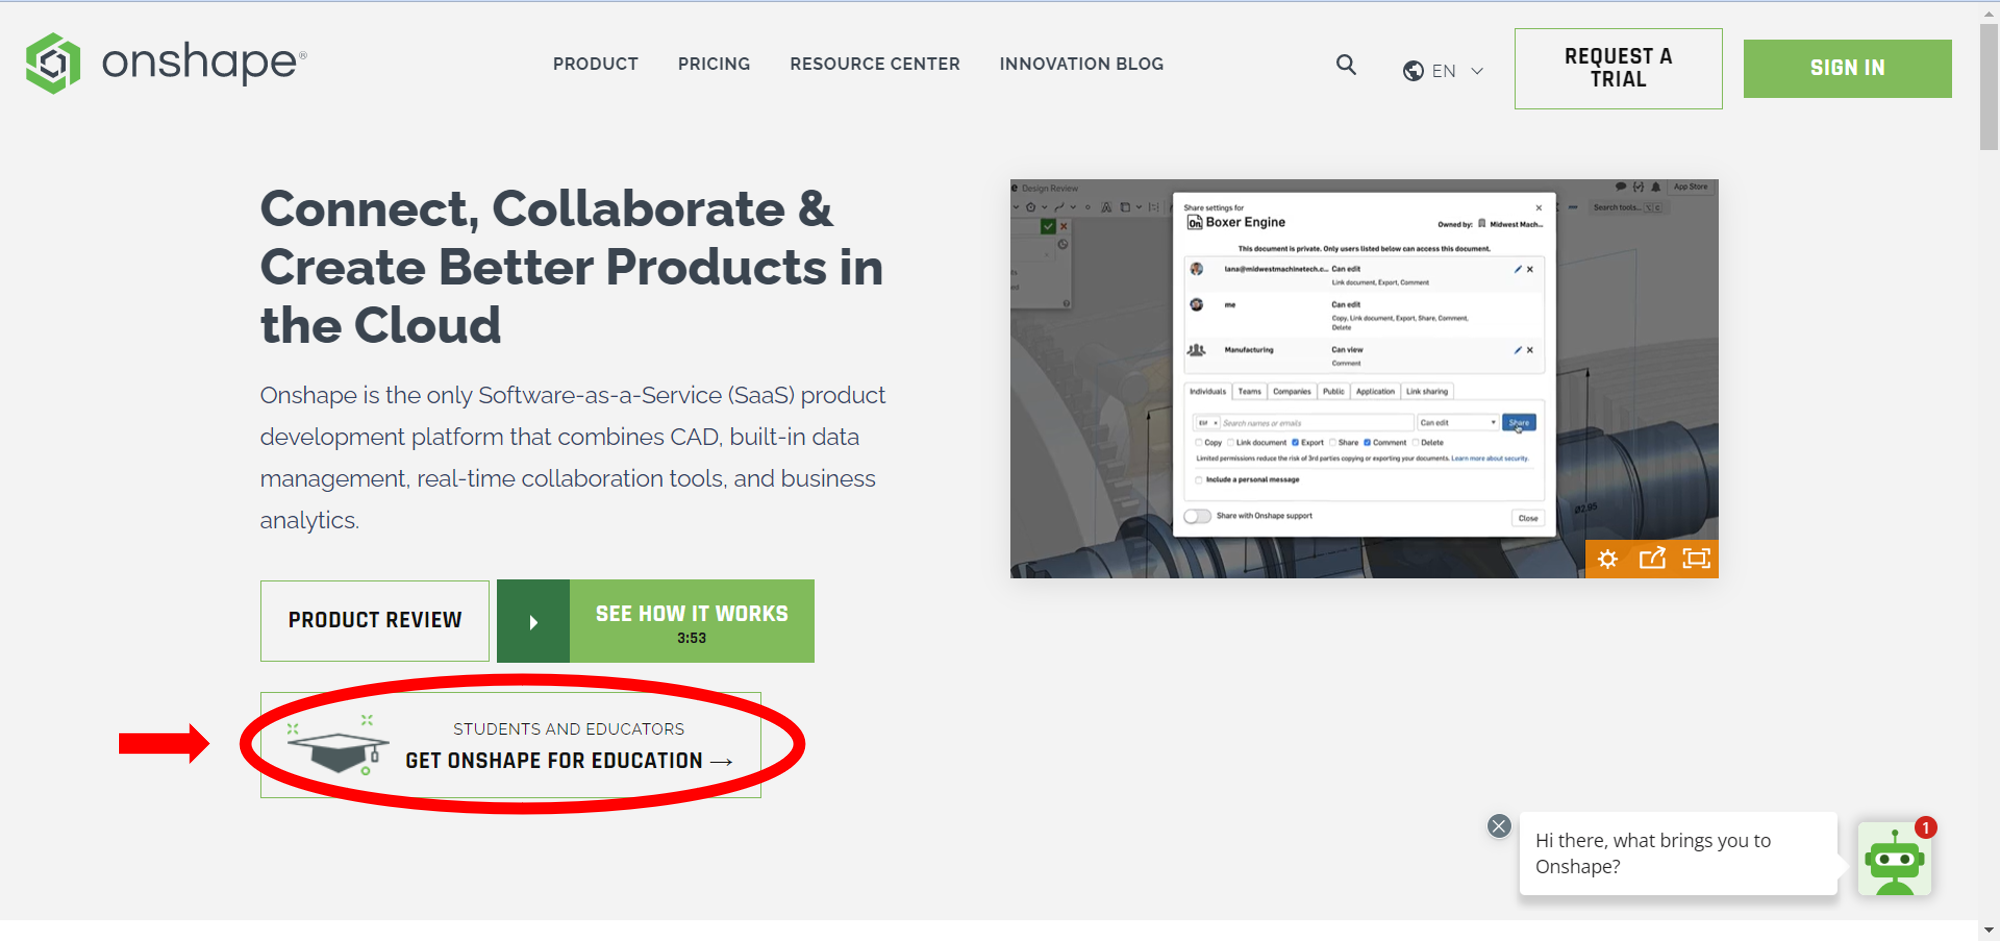This screenshot has height=941, width=2000.
Task: Click the Manufacturing team group icon
Action: coord(1196,350)
